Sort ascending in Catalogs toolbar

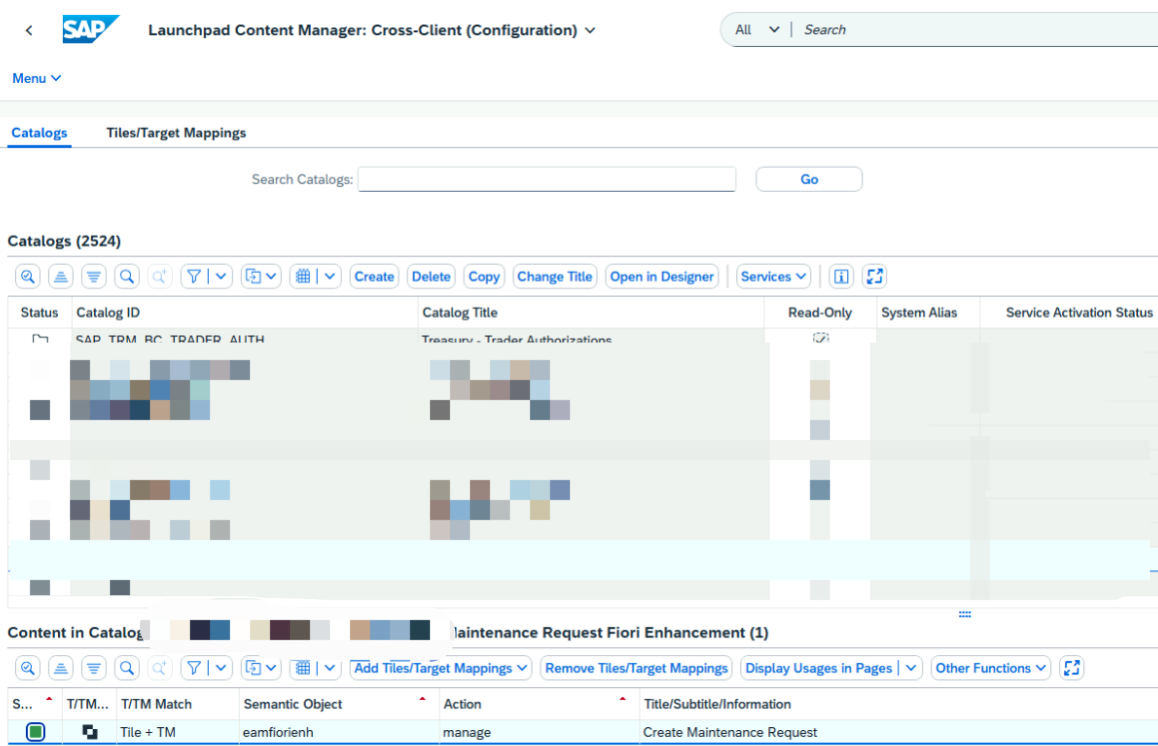pyautogui.click(x=61, y=276)
